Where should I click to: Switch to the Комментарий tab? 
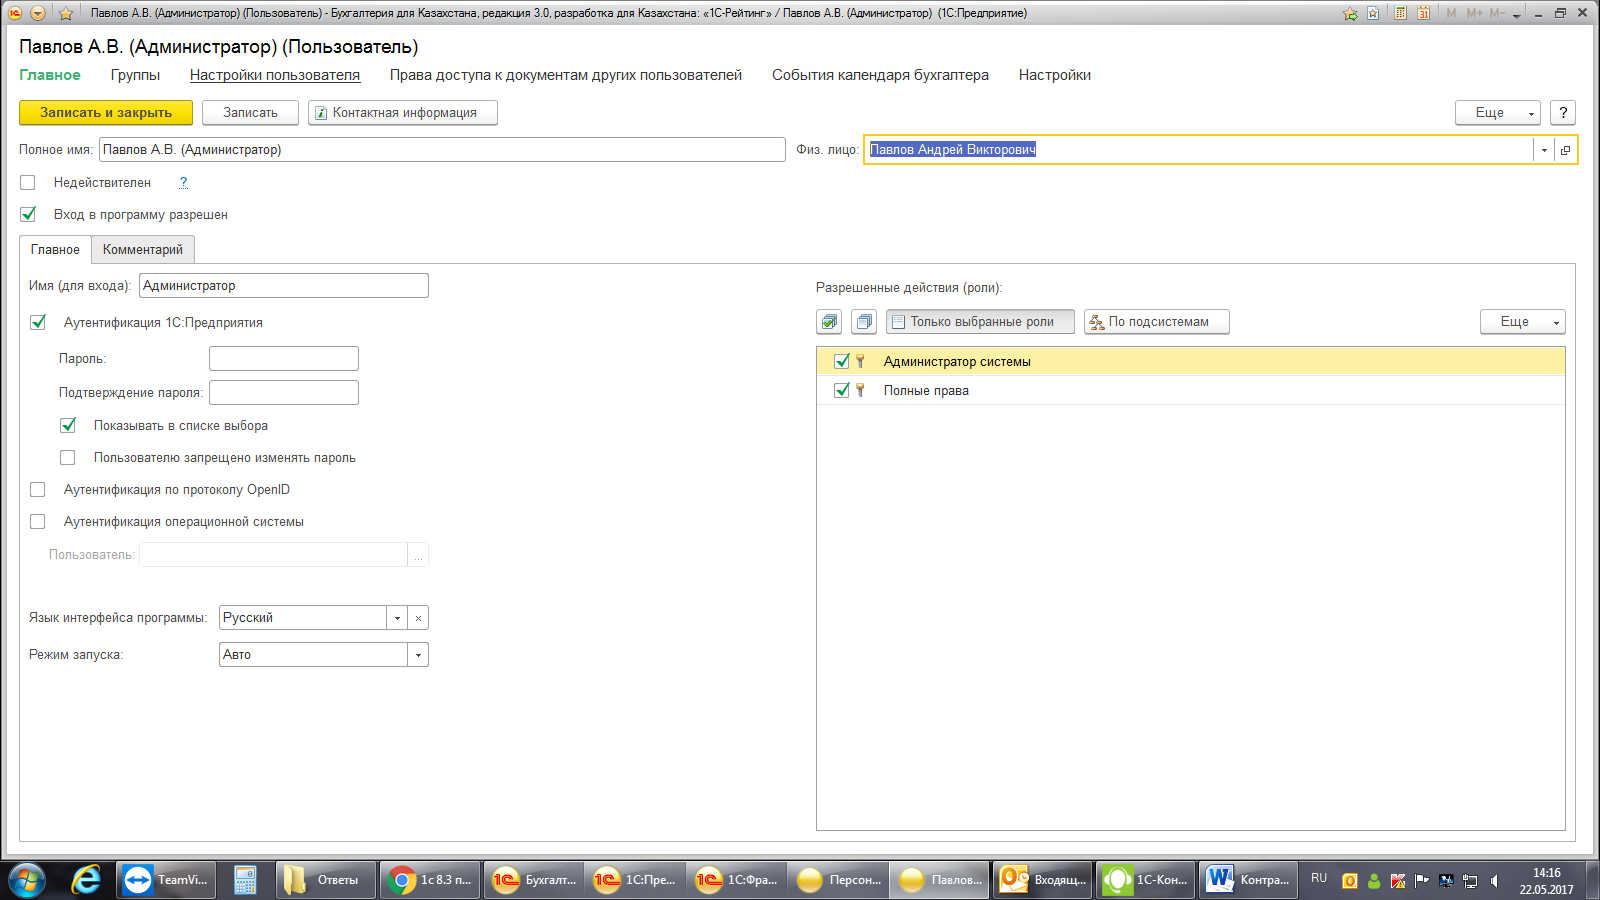click(143, 250)
